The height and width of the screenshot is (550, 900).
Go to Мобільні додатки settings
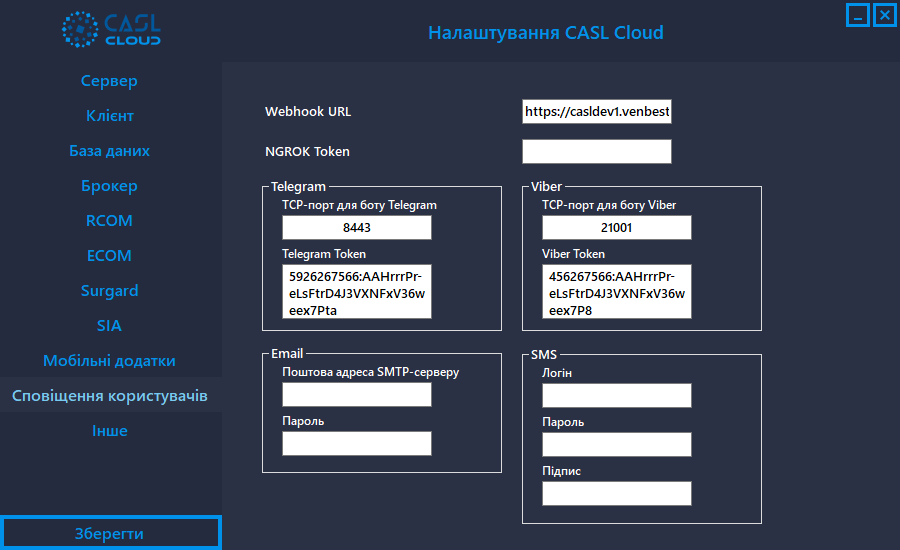[109, 361]
